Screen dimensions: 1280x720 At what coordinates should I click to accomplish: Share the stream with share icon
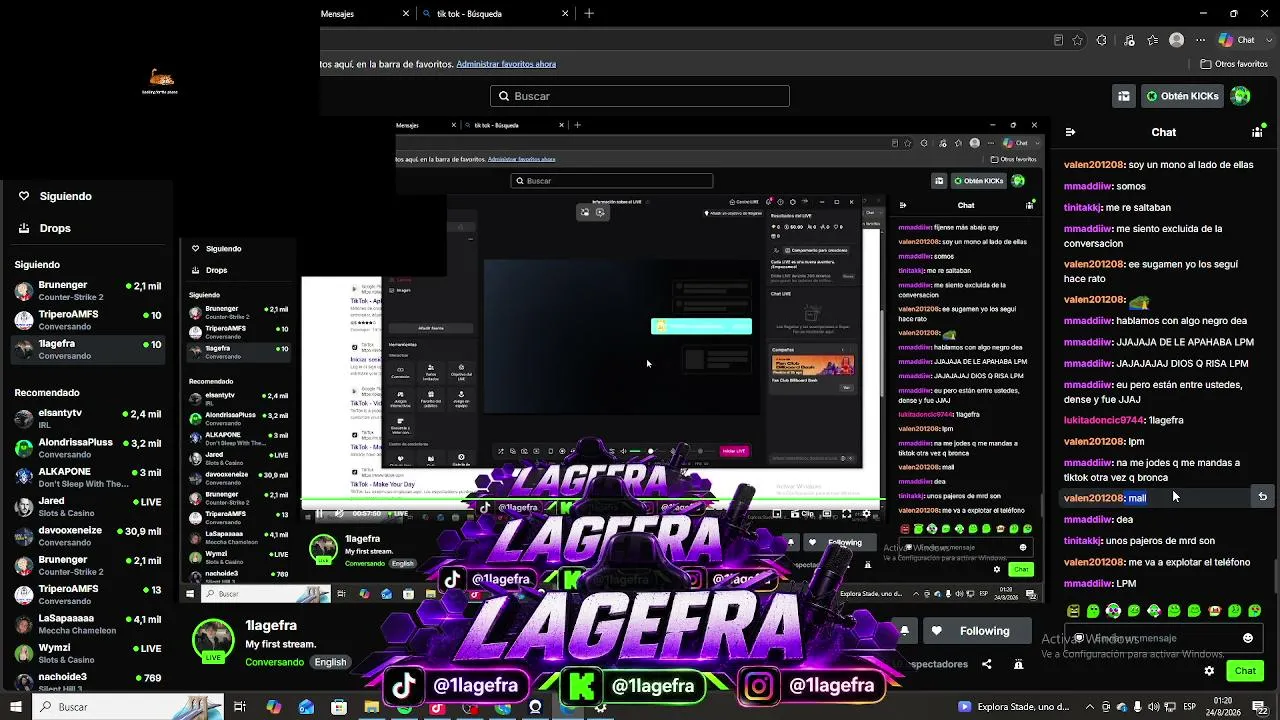tap(987, 664)
